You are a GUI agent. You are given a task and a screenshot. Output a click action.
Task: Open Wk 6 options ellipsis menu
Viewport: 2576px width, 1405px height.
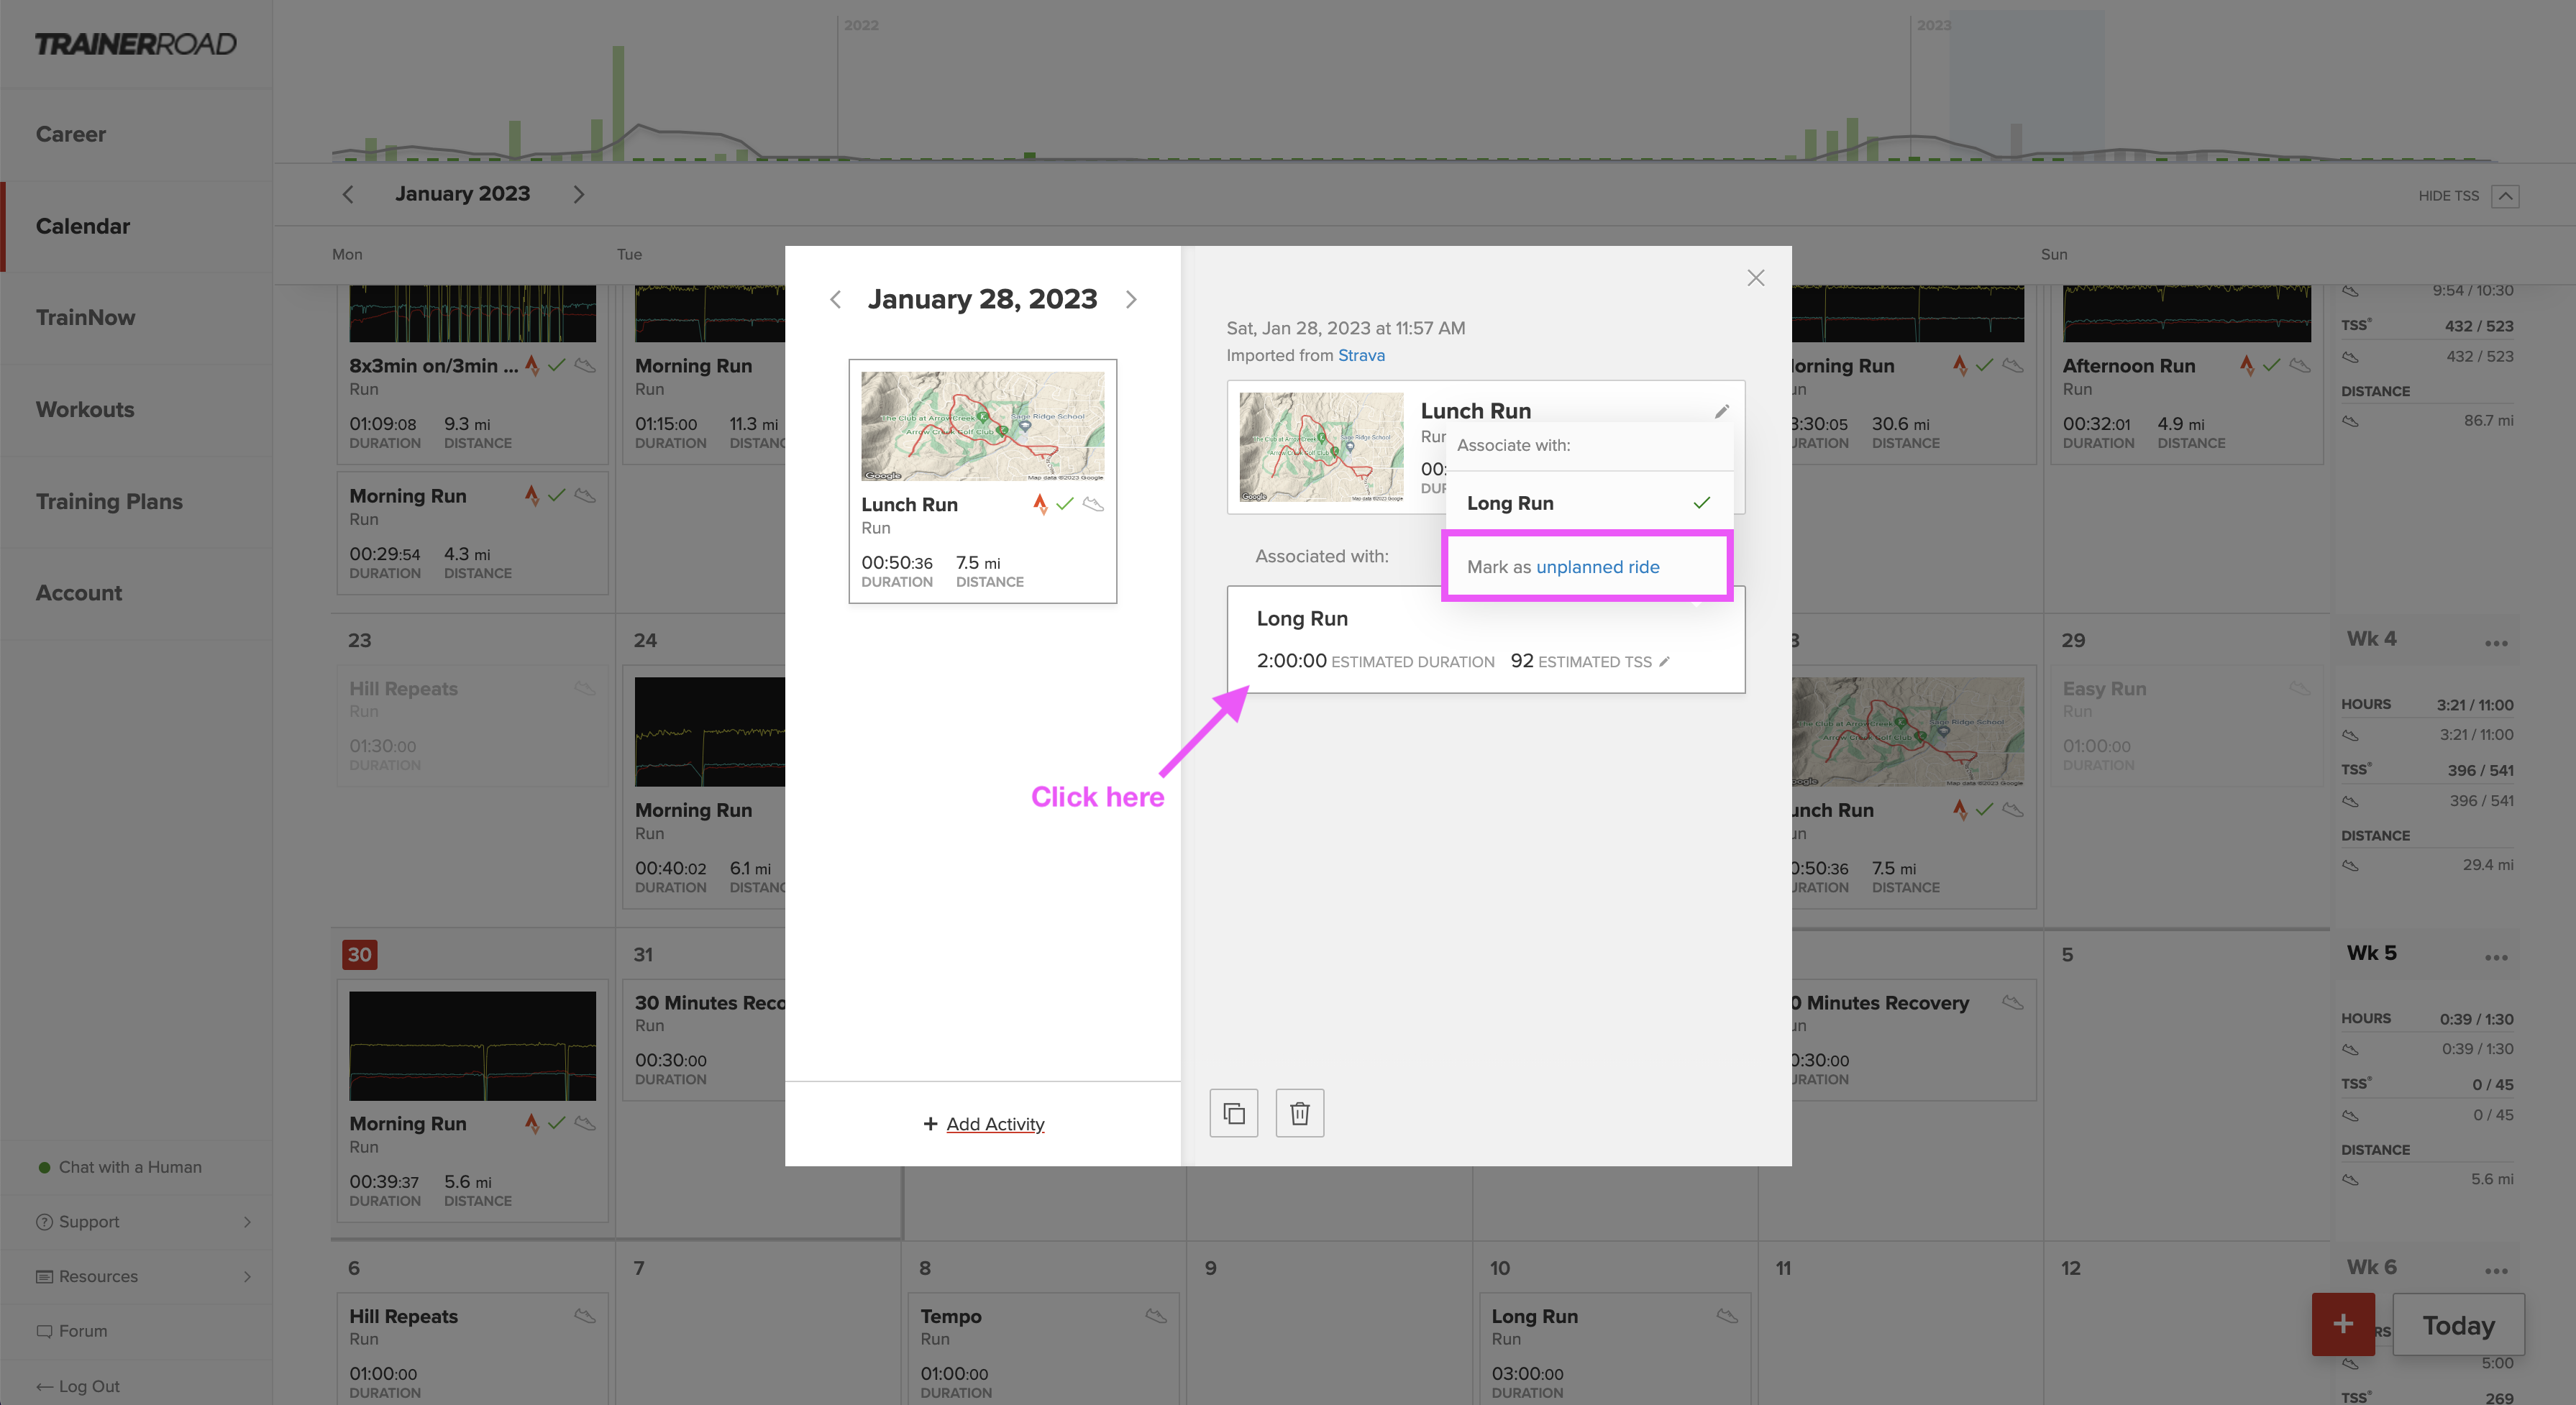point(2496,1271)
